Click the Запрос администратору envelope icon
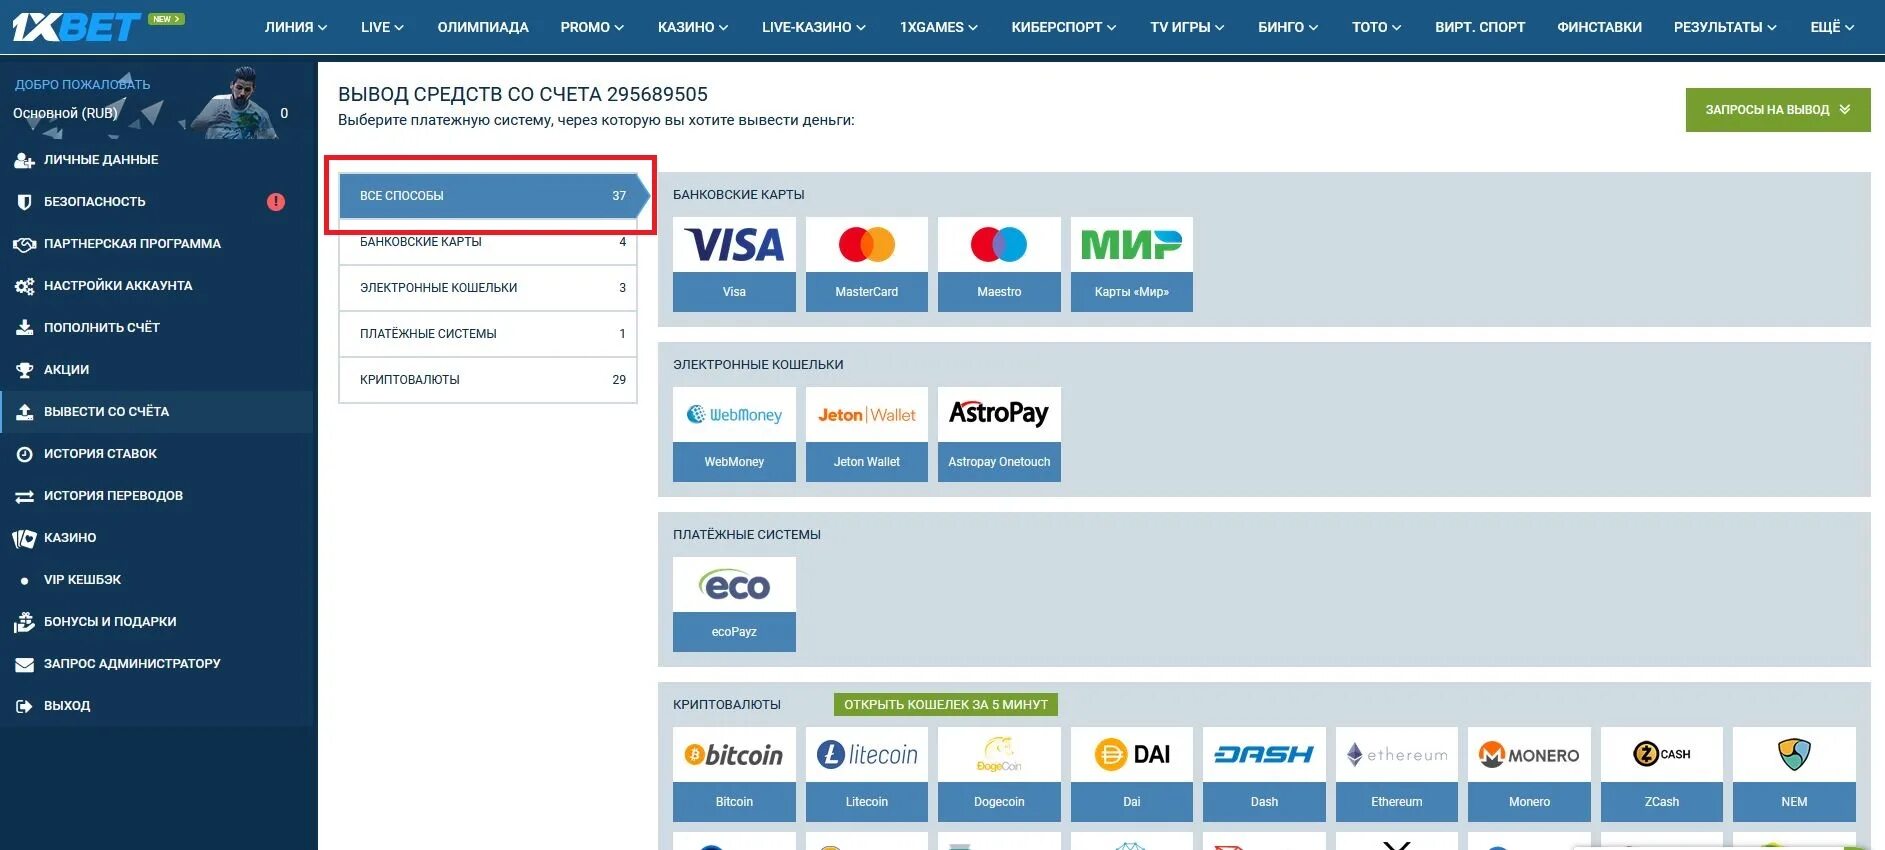This screenshot has height=850, width=1885. click(x=24, y=664)
